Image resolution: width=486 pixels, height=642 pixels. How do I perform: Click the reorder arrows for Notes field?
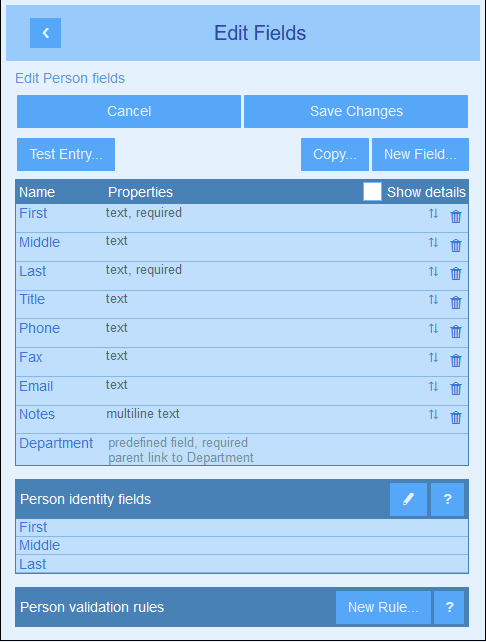pyautogui.click(x=433, y=414)
